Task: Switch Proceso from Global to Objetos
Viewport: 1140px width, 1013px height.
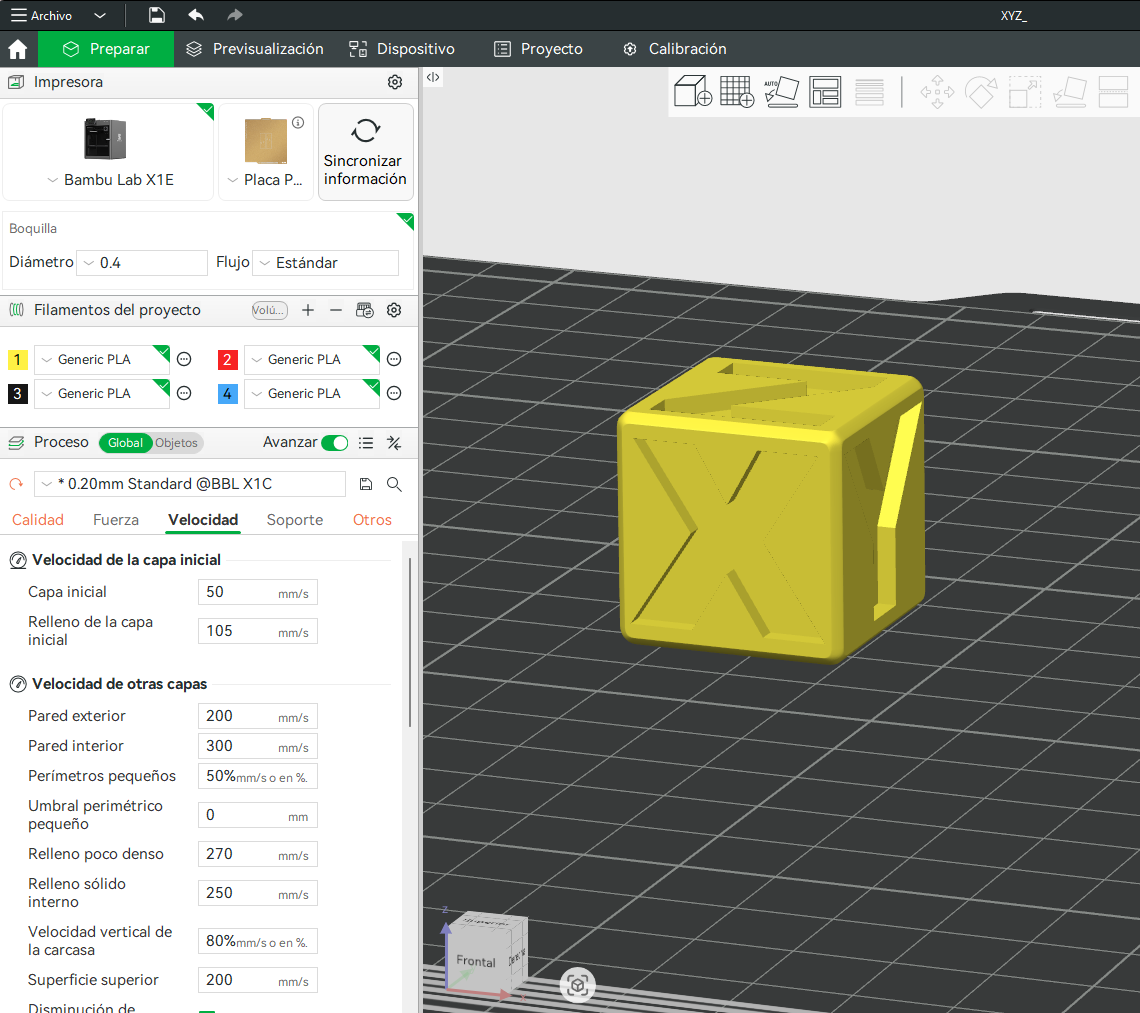Action: (177, 442)
